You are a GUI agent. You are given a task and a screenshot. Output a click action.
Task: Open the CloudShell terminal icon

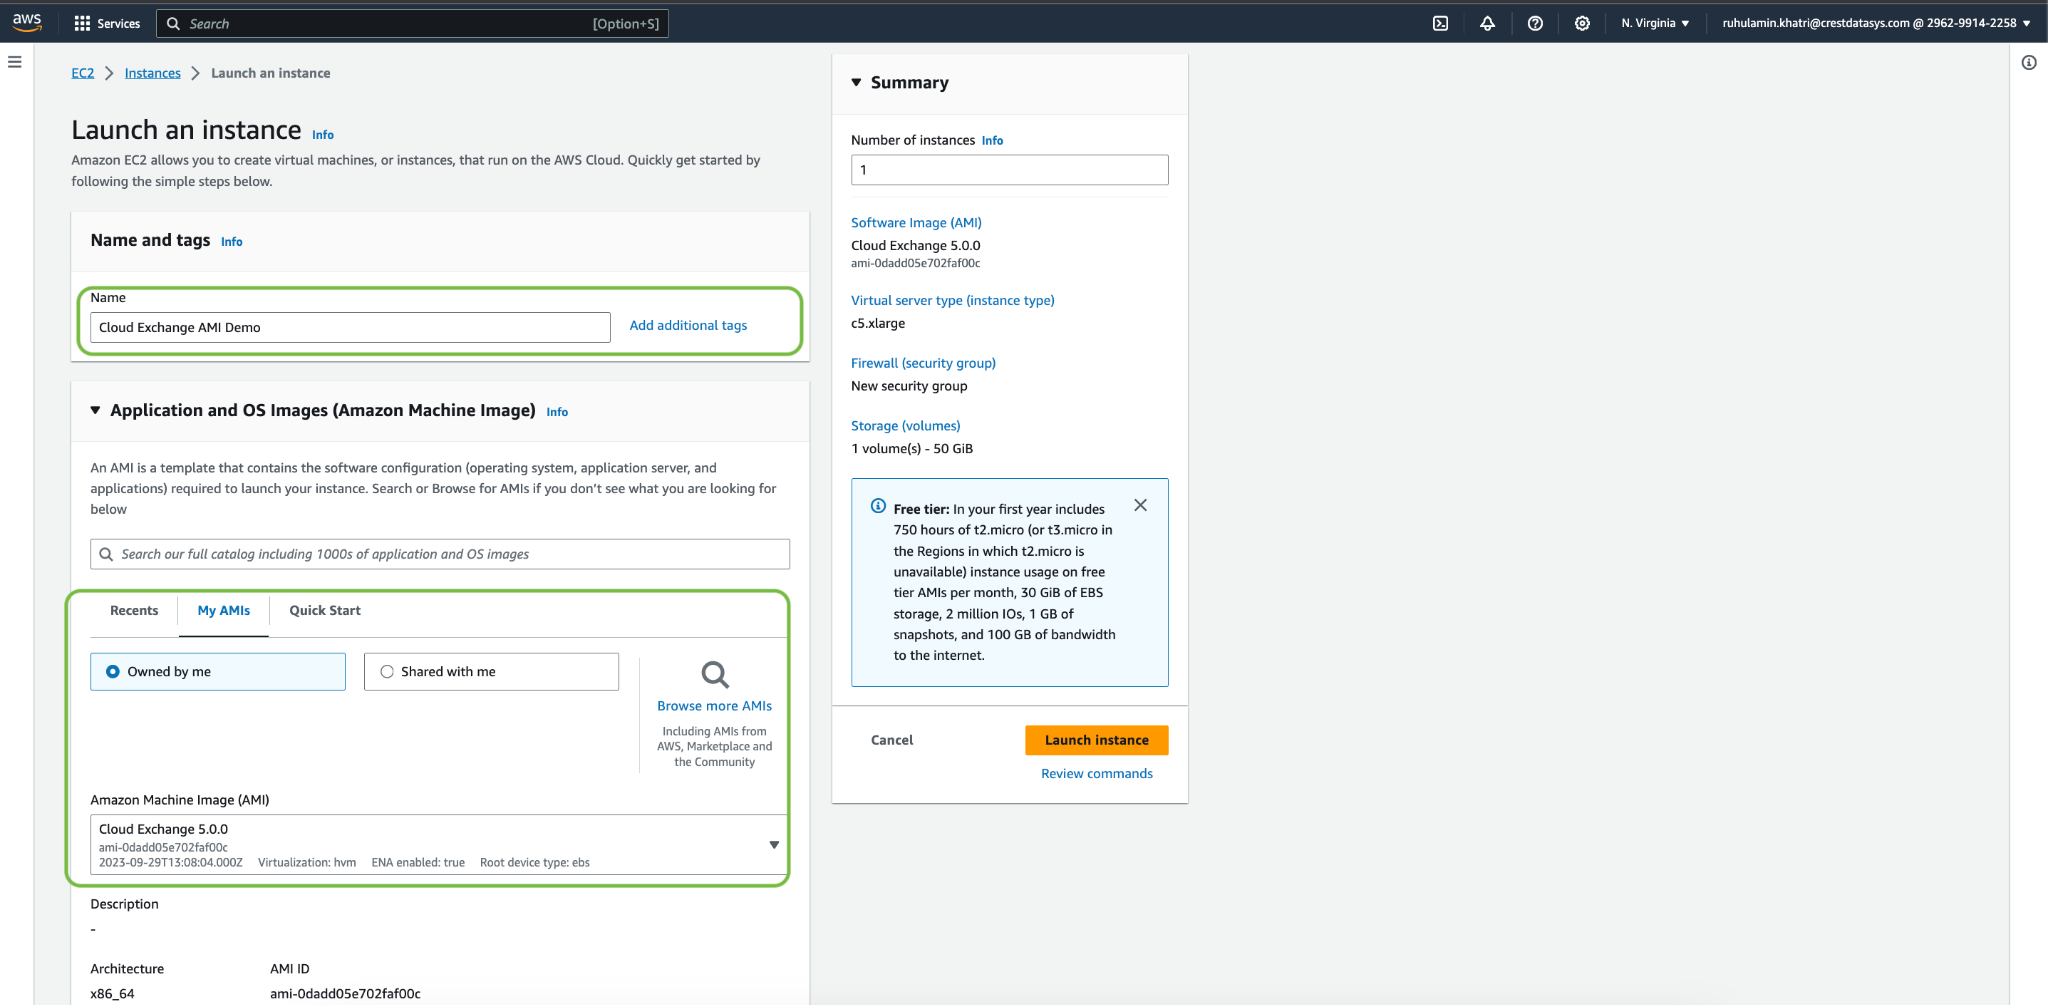pos(1440,23)
